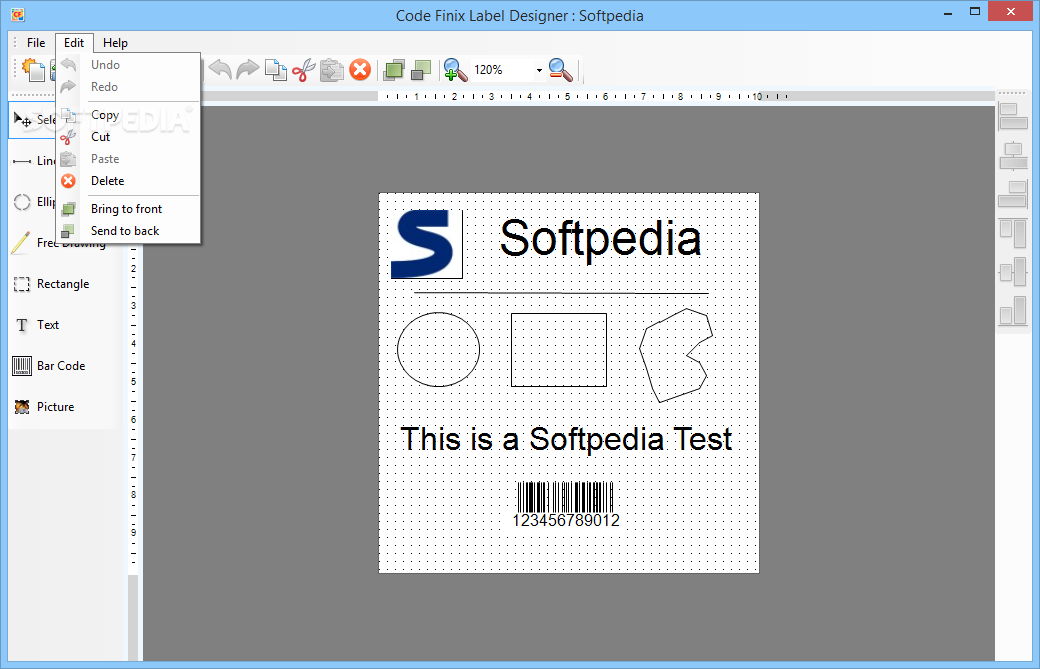Click the 'This is a Softpedia Test' text
The image size is (1040, 669).
(566, 440)
